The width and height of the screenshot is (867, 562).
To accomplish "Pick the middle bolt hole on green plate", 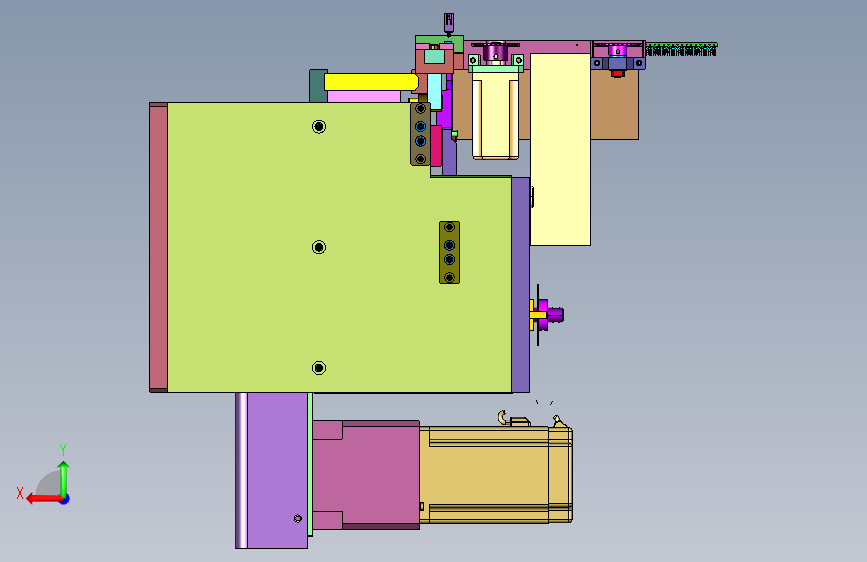I will pos(318,247).
